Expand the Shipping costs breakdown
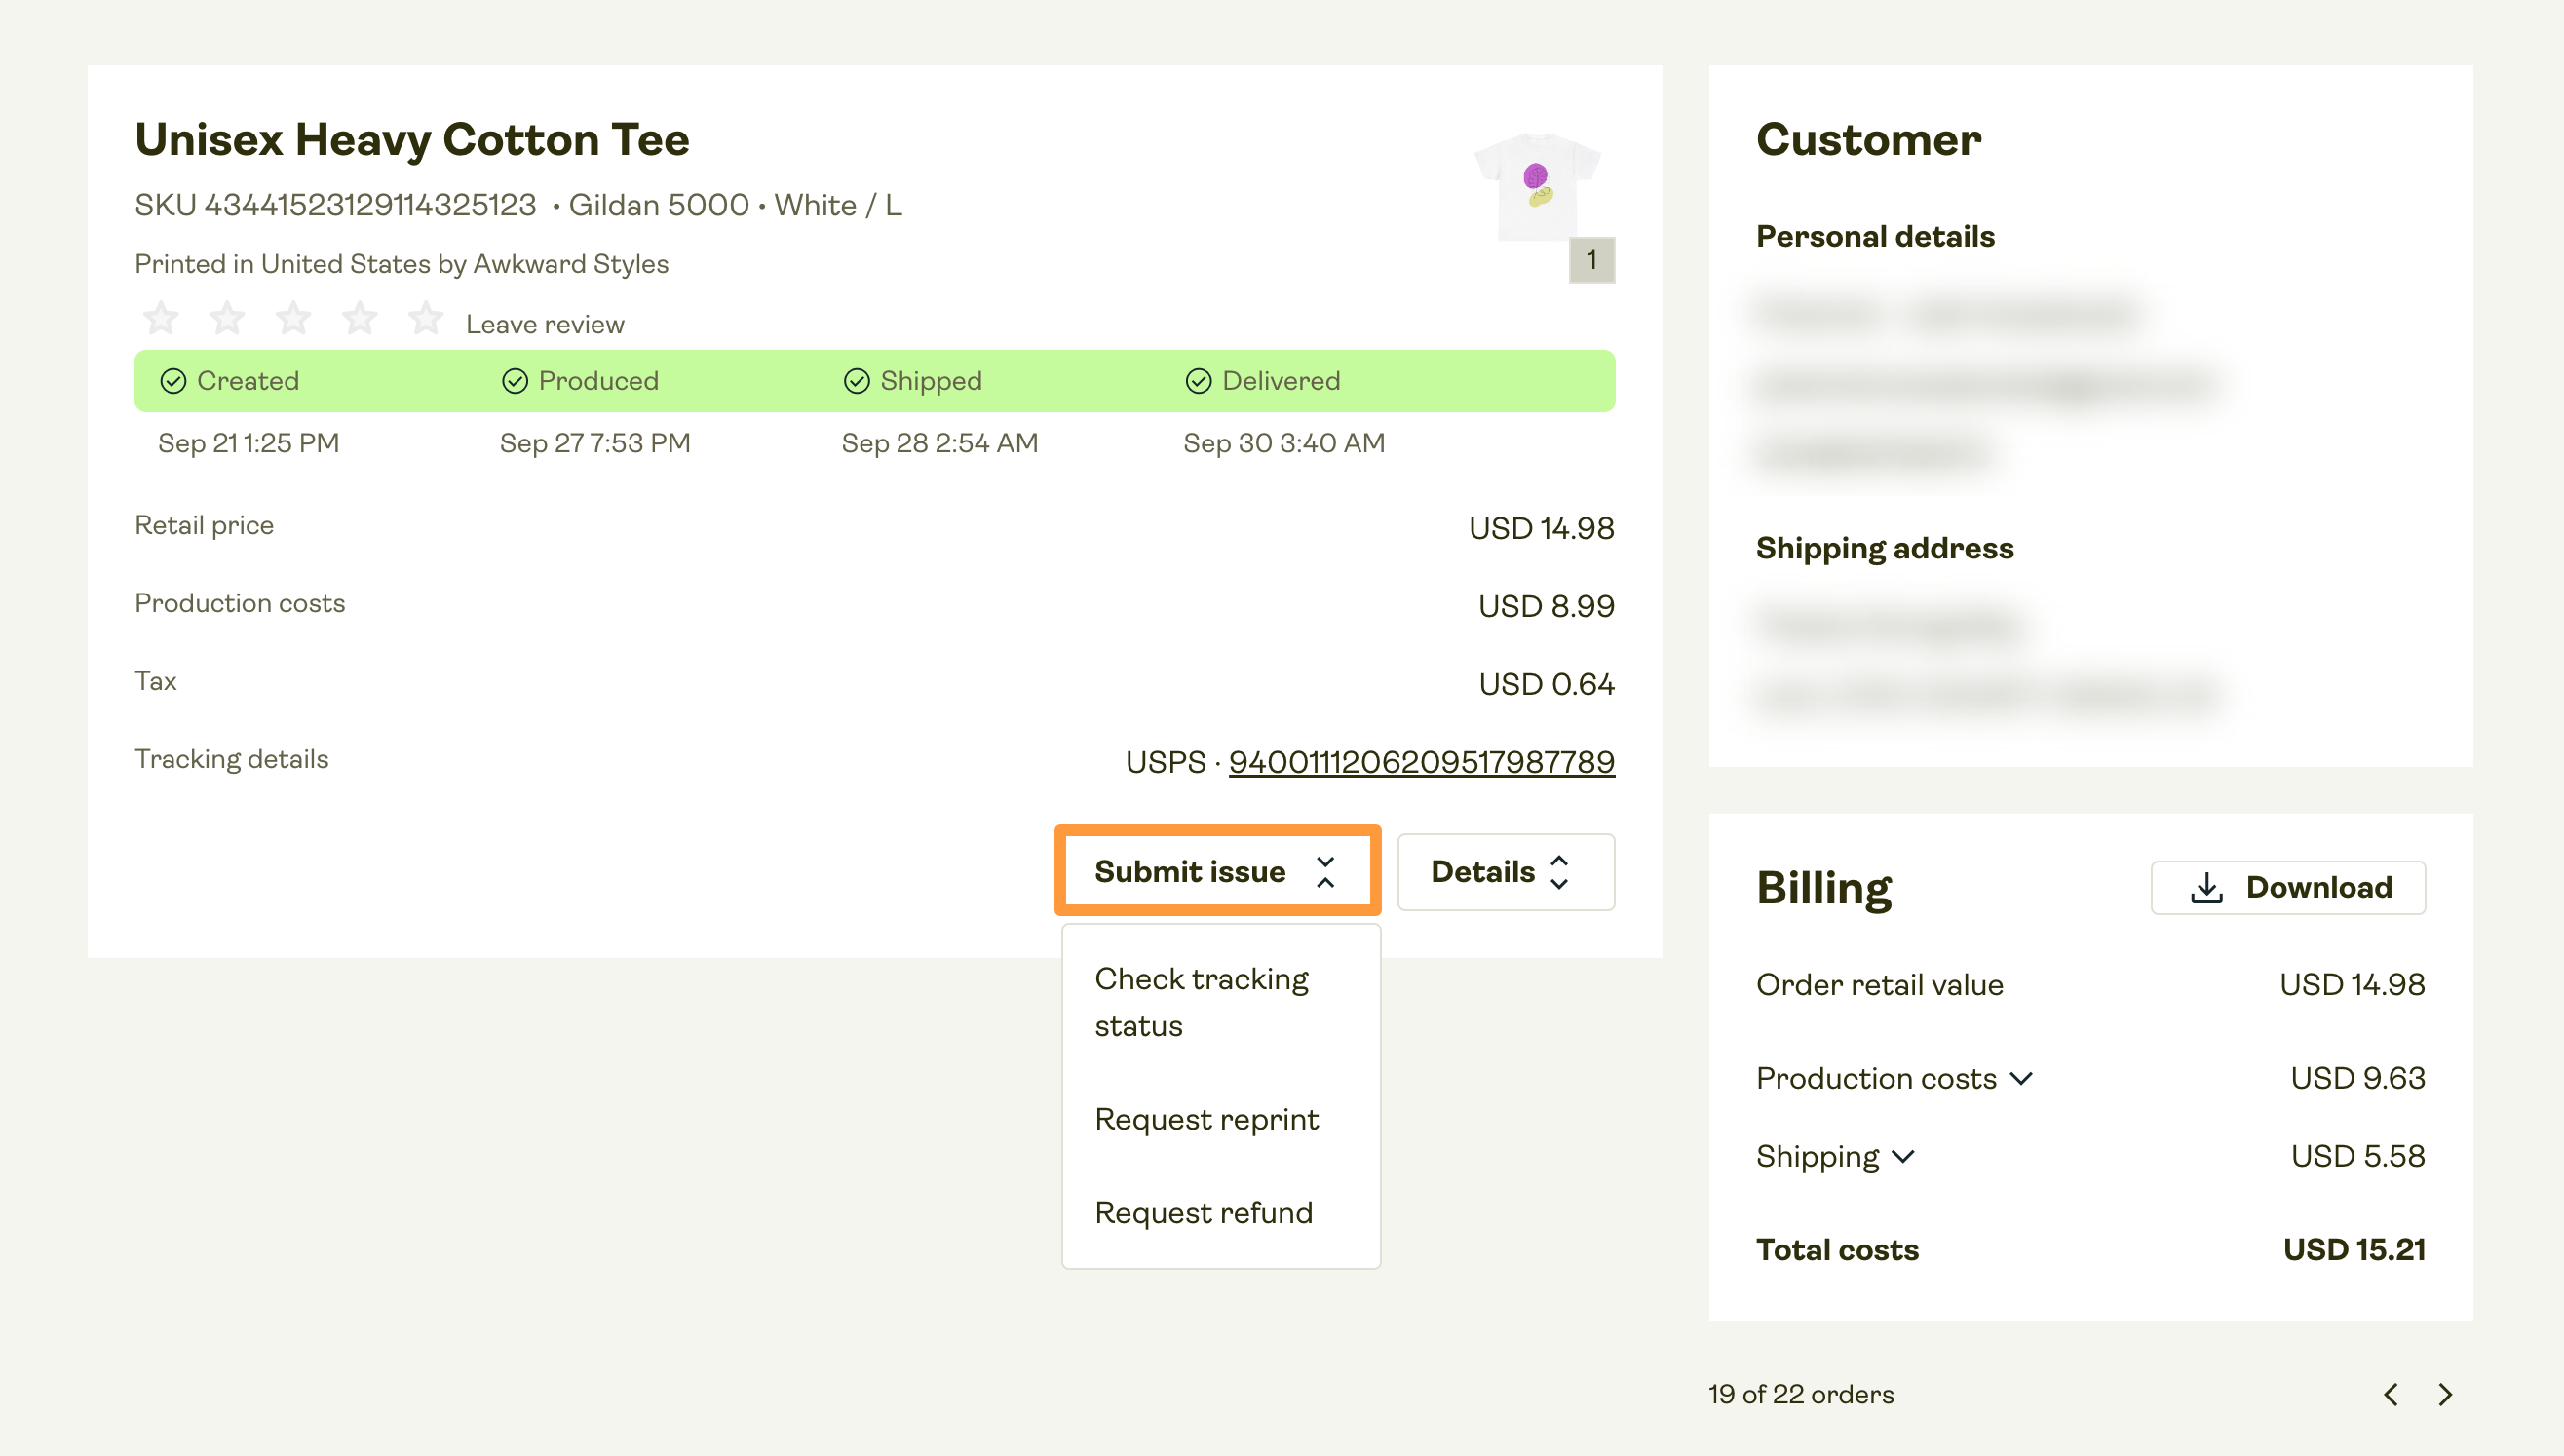2564x1456 pixels. pyautogui.click(x=1903, y=1156)
